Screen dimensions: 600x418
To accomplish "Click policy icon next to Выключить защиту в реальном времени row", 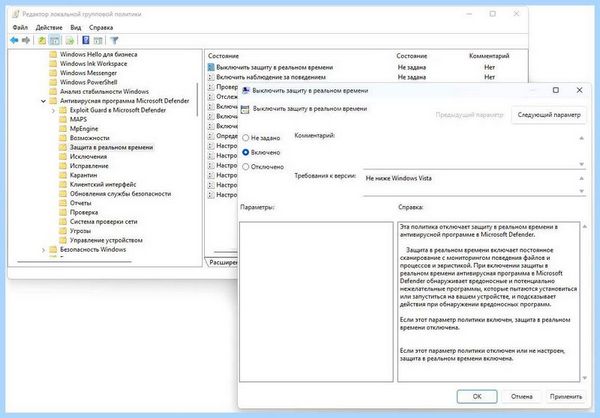I will coord(211,67).
